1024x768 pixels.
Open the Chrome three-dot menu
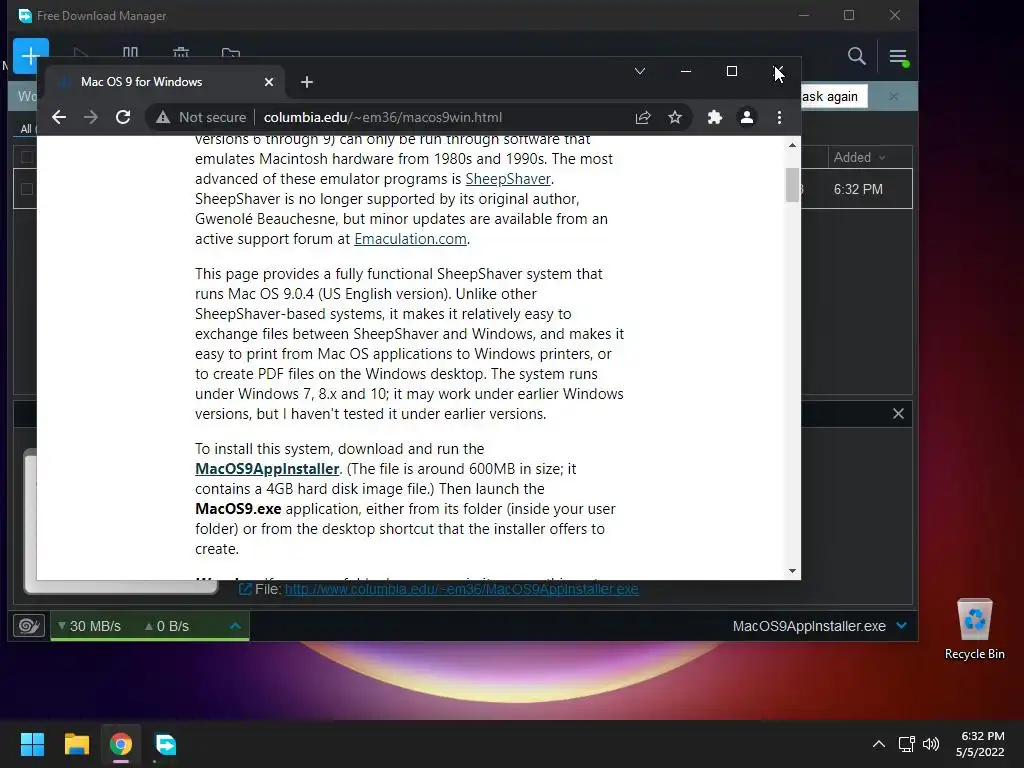click(779, 118)
